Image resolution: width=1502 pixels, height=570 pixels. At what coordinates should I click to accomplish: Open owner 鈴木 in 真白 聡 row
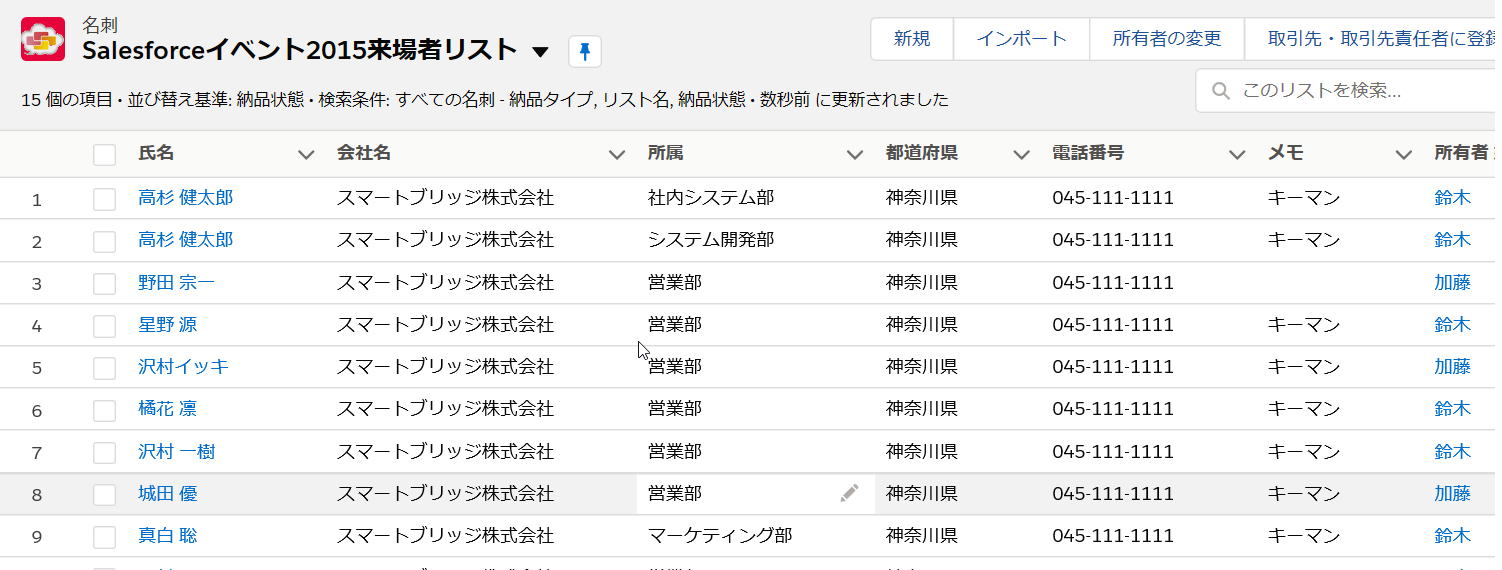pos(1452,536)
